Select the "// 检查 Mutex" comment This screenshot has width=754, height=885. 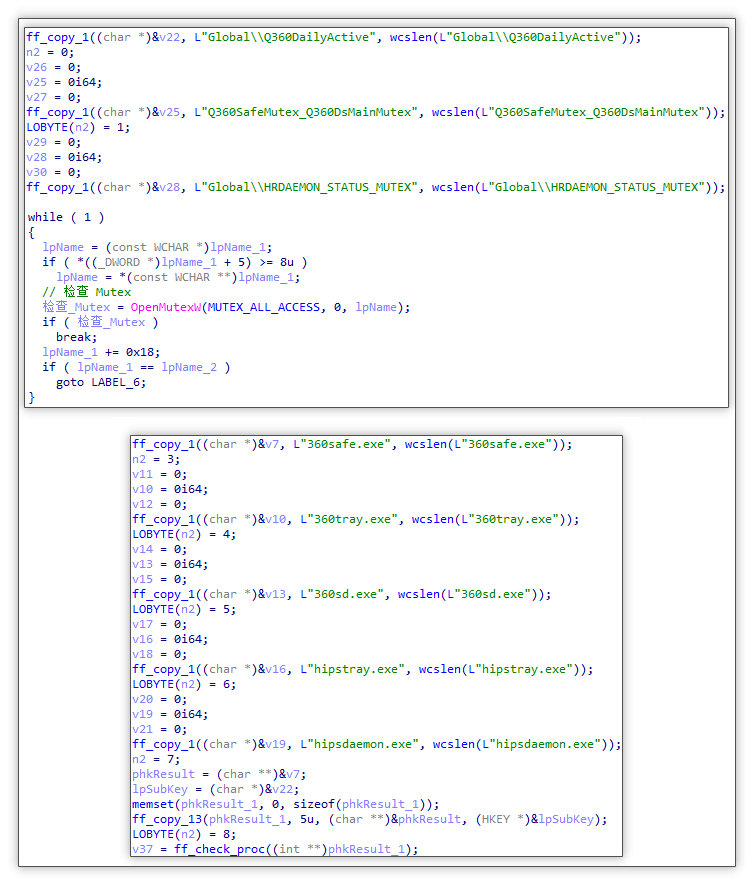[86, 292]
